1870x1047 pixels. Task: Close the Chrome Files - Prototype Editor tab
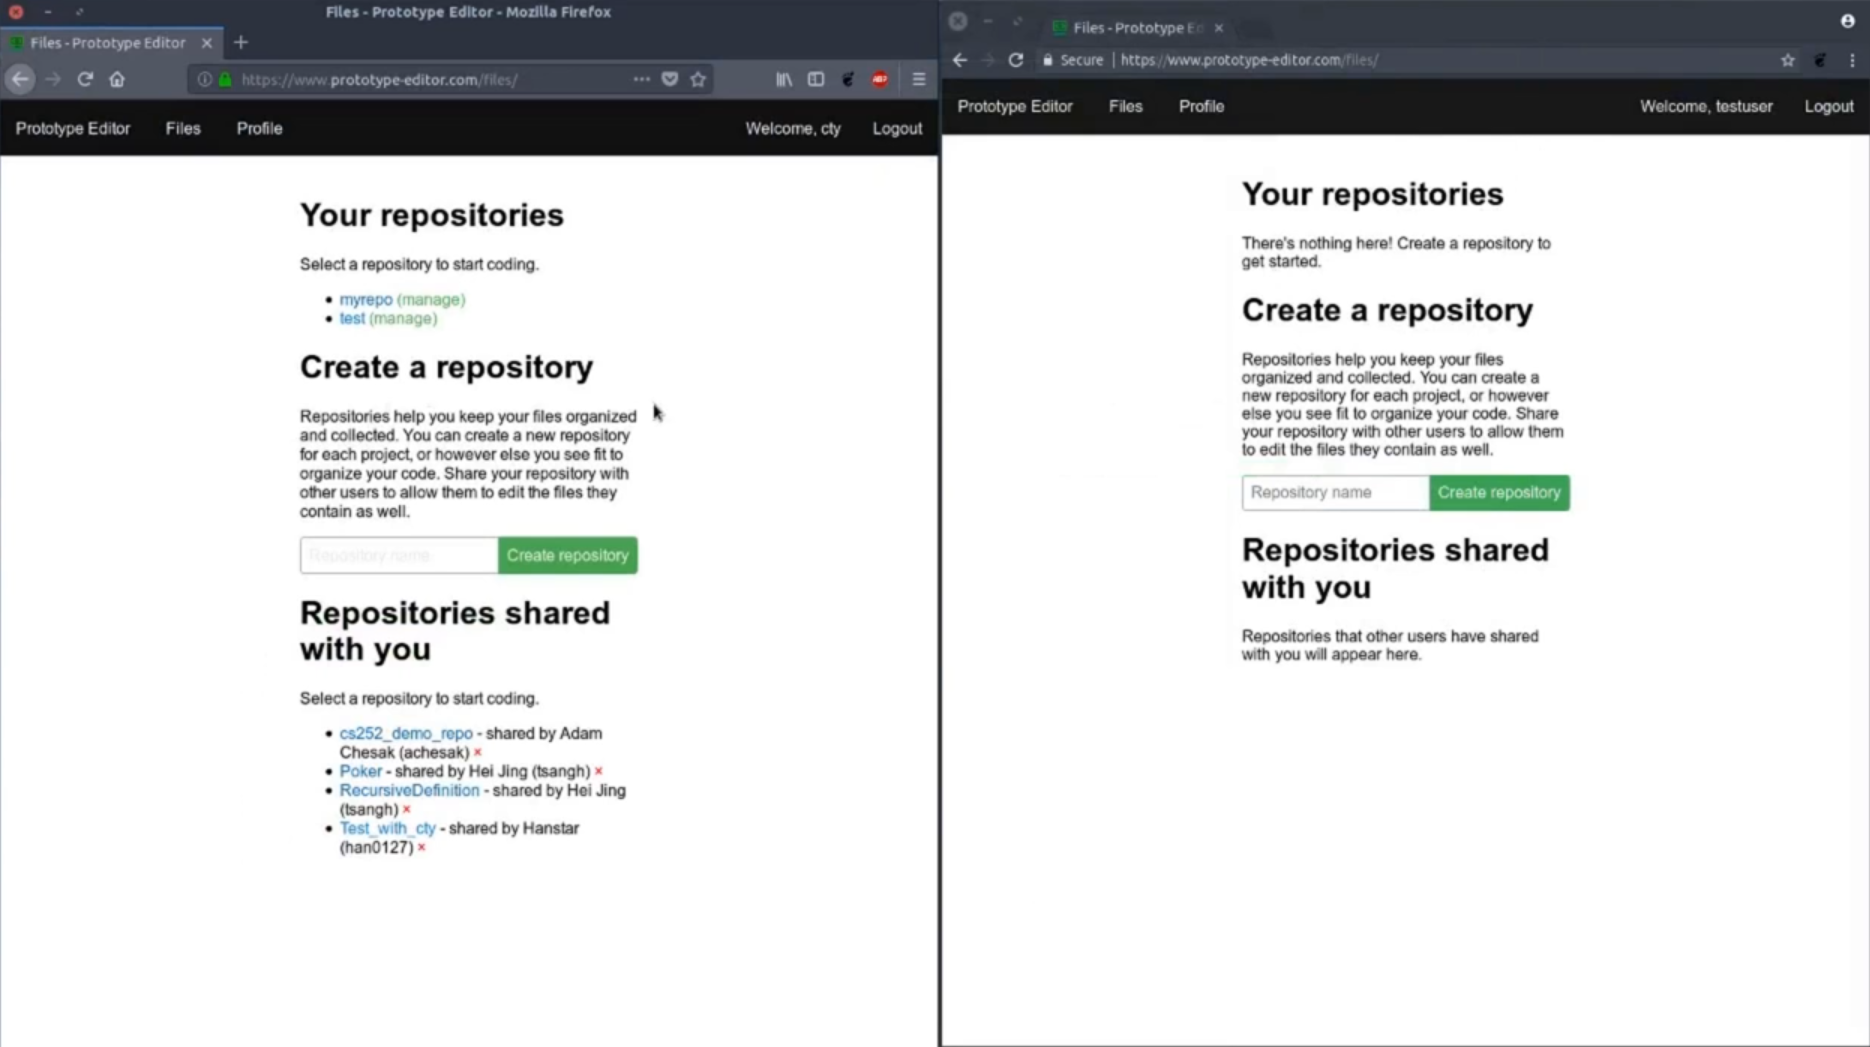point(1219,28)
